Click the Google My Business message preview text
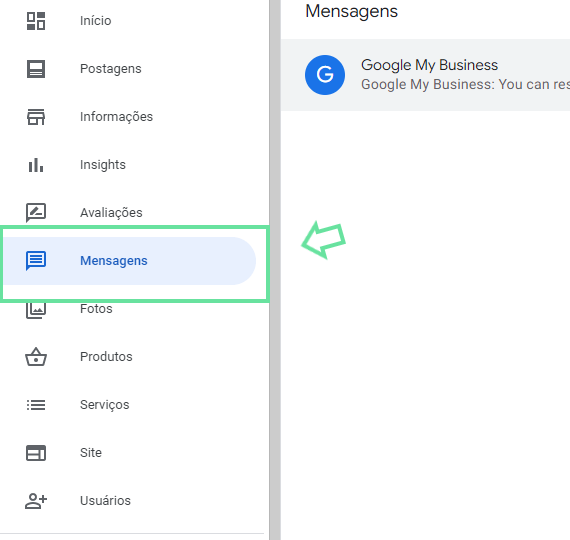570x540 pixels. pos(465,84)
